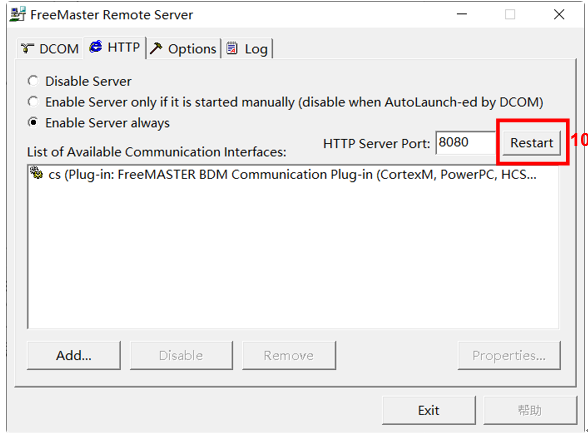
Task: Switch to the DCOM tab
Action: click(x=50, y=48)
